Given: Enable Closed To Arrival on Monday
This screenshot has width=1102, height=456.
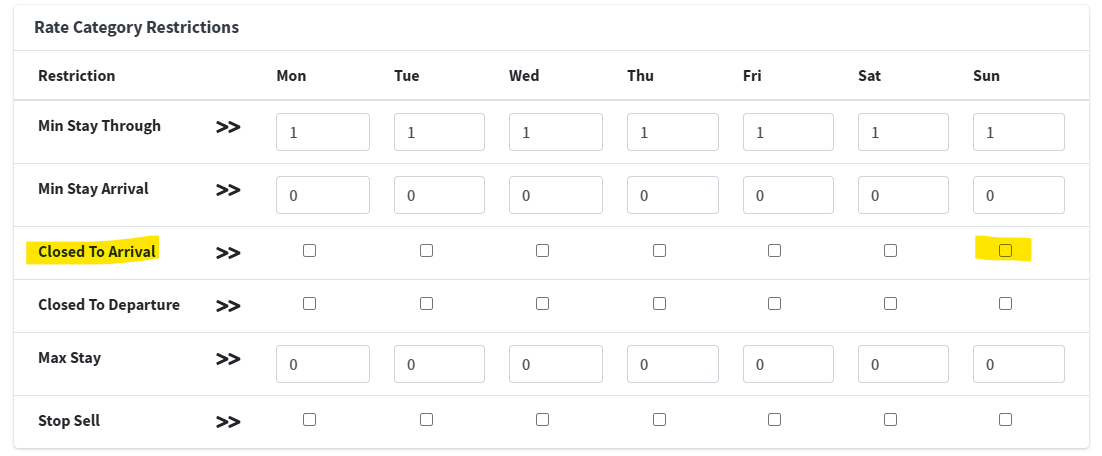Looking at the screenshot, I should click(309, 251).
